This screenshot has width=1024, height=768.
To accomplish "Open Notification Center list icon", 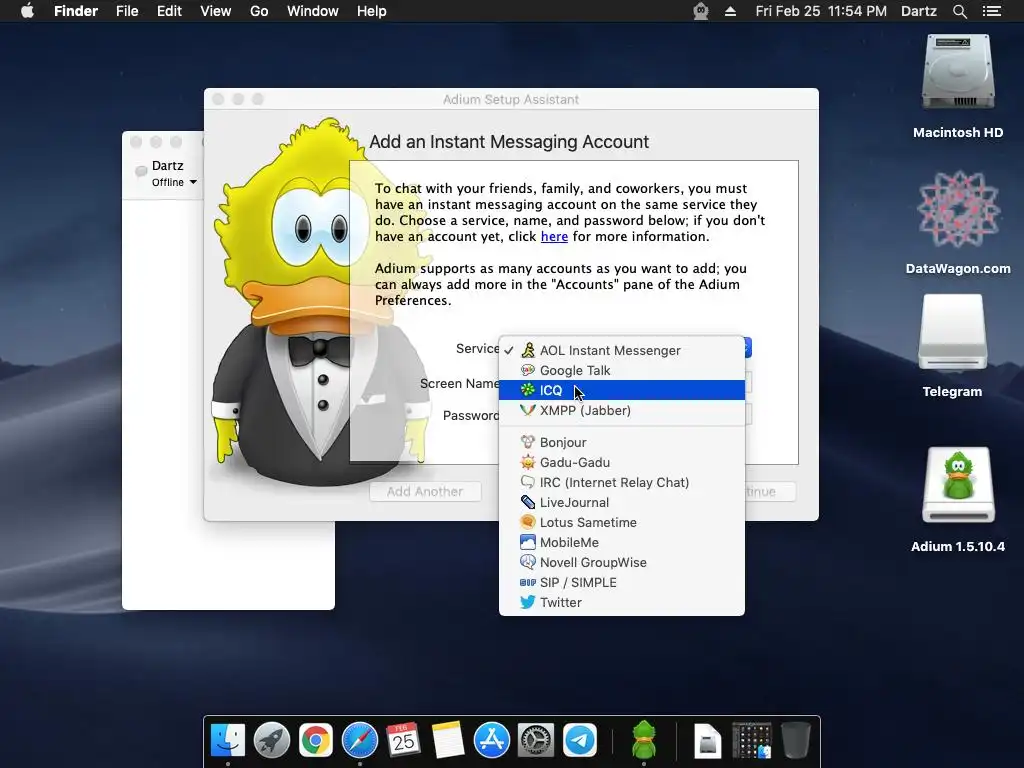I will [992, 11].
